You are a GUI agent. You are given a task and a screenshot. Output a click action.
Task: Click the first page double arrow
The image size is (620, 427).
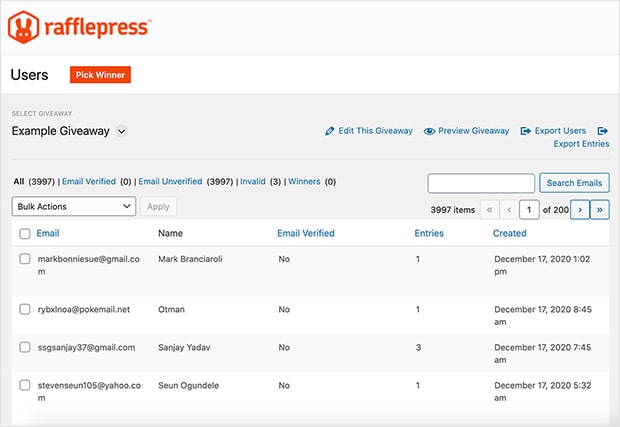[x=490, y=210]
